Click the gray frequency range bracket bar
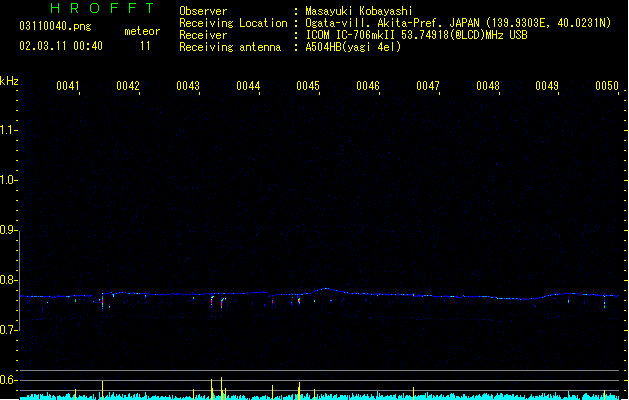Viewport: 629px width, 400px height. (x=20, y=280)
